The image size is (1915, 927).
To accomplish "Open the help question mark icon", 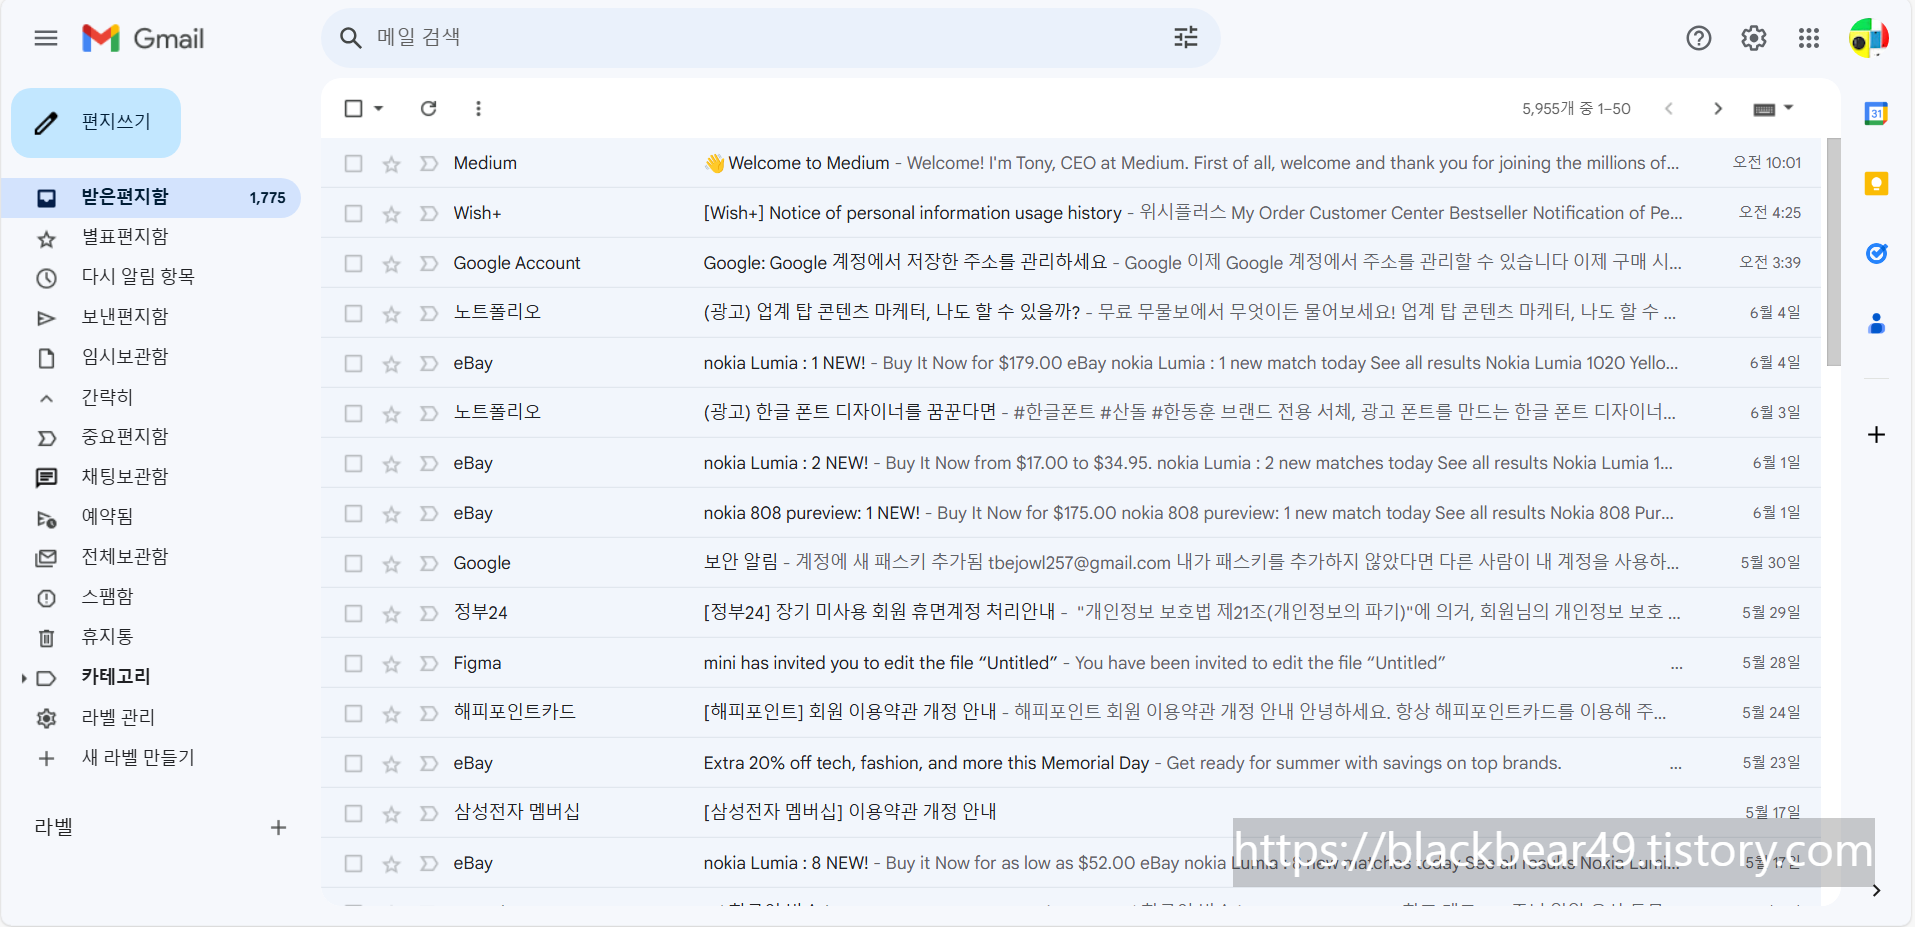I will [1698, 38].
